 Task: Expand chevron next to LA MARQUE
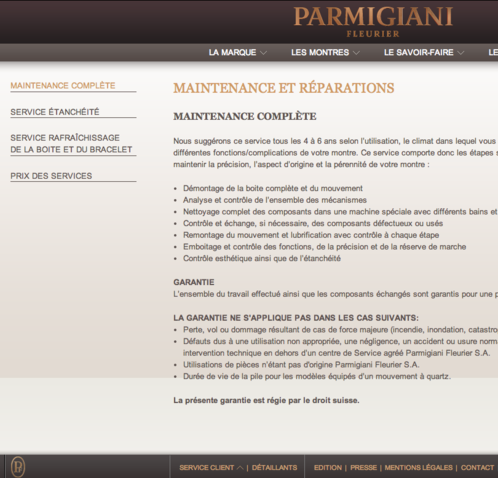263,53
